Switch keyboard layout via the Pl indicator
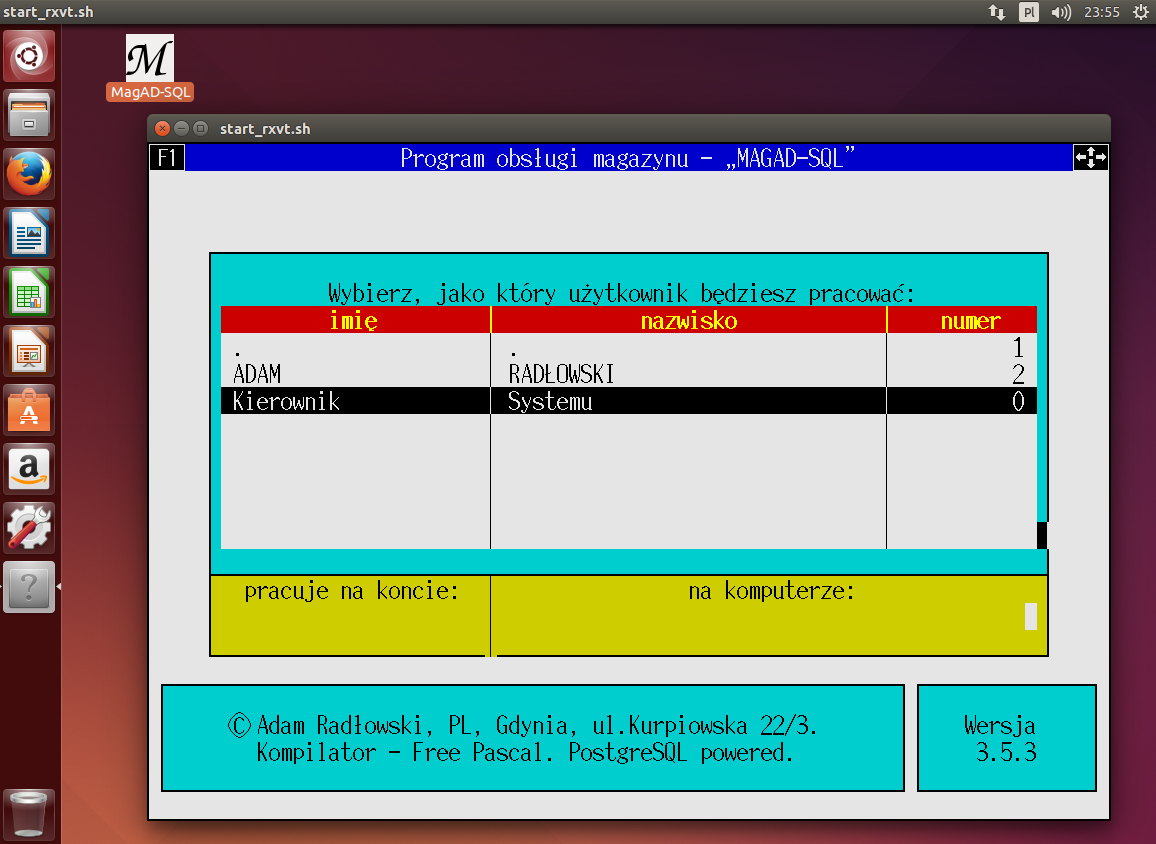 1028,13
